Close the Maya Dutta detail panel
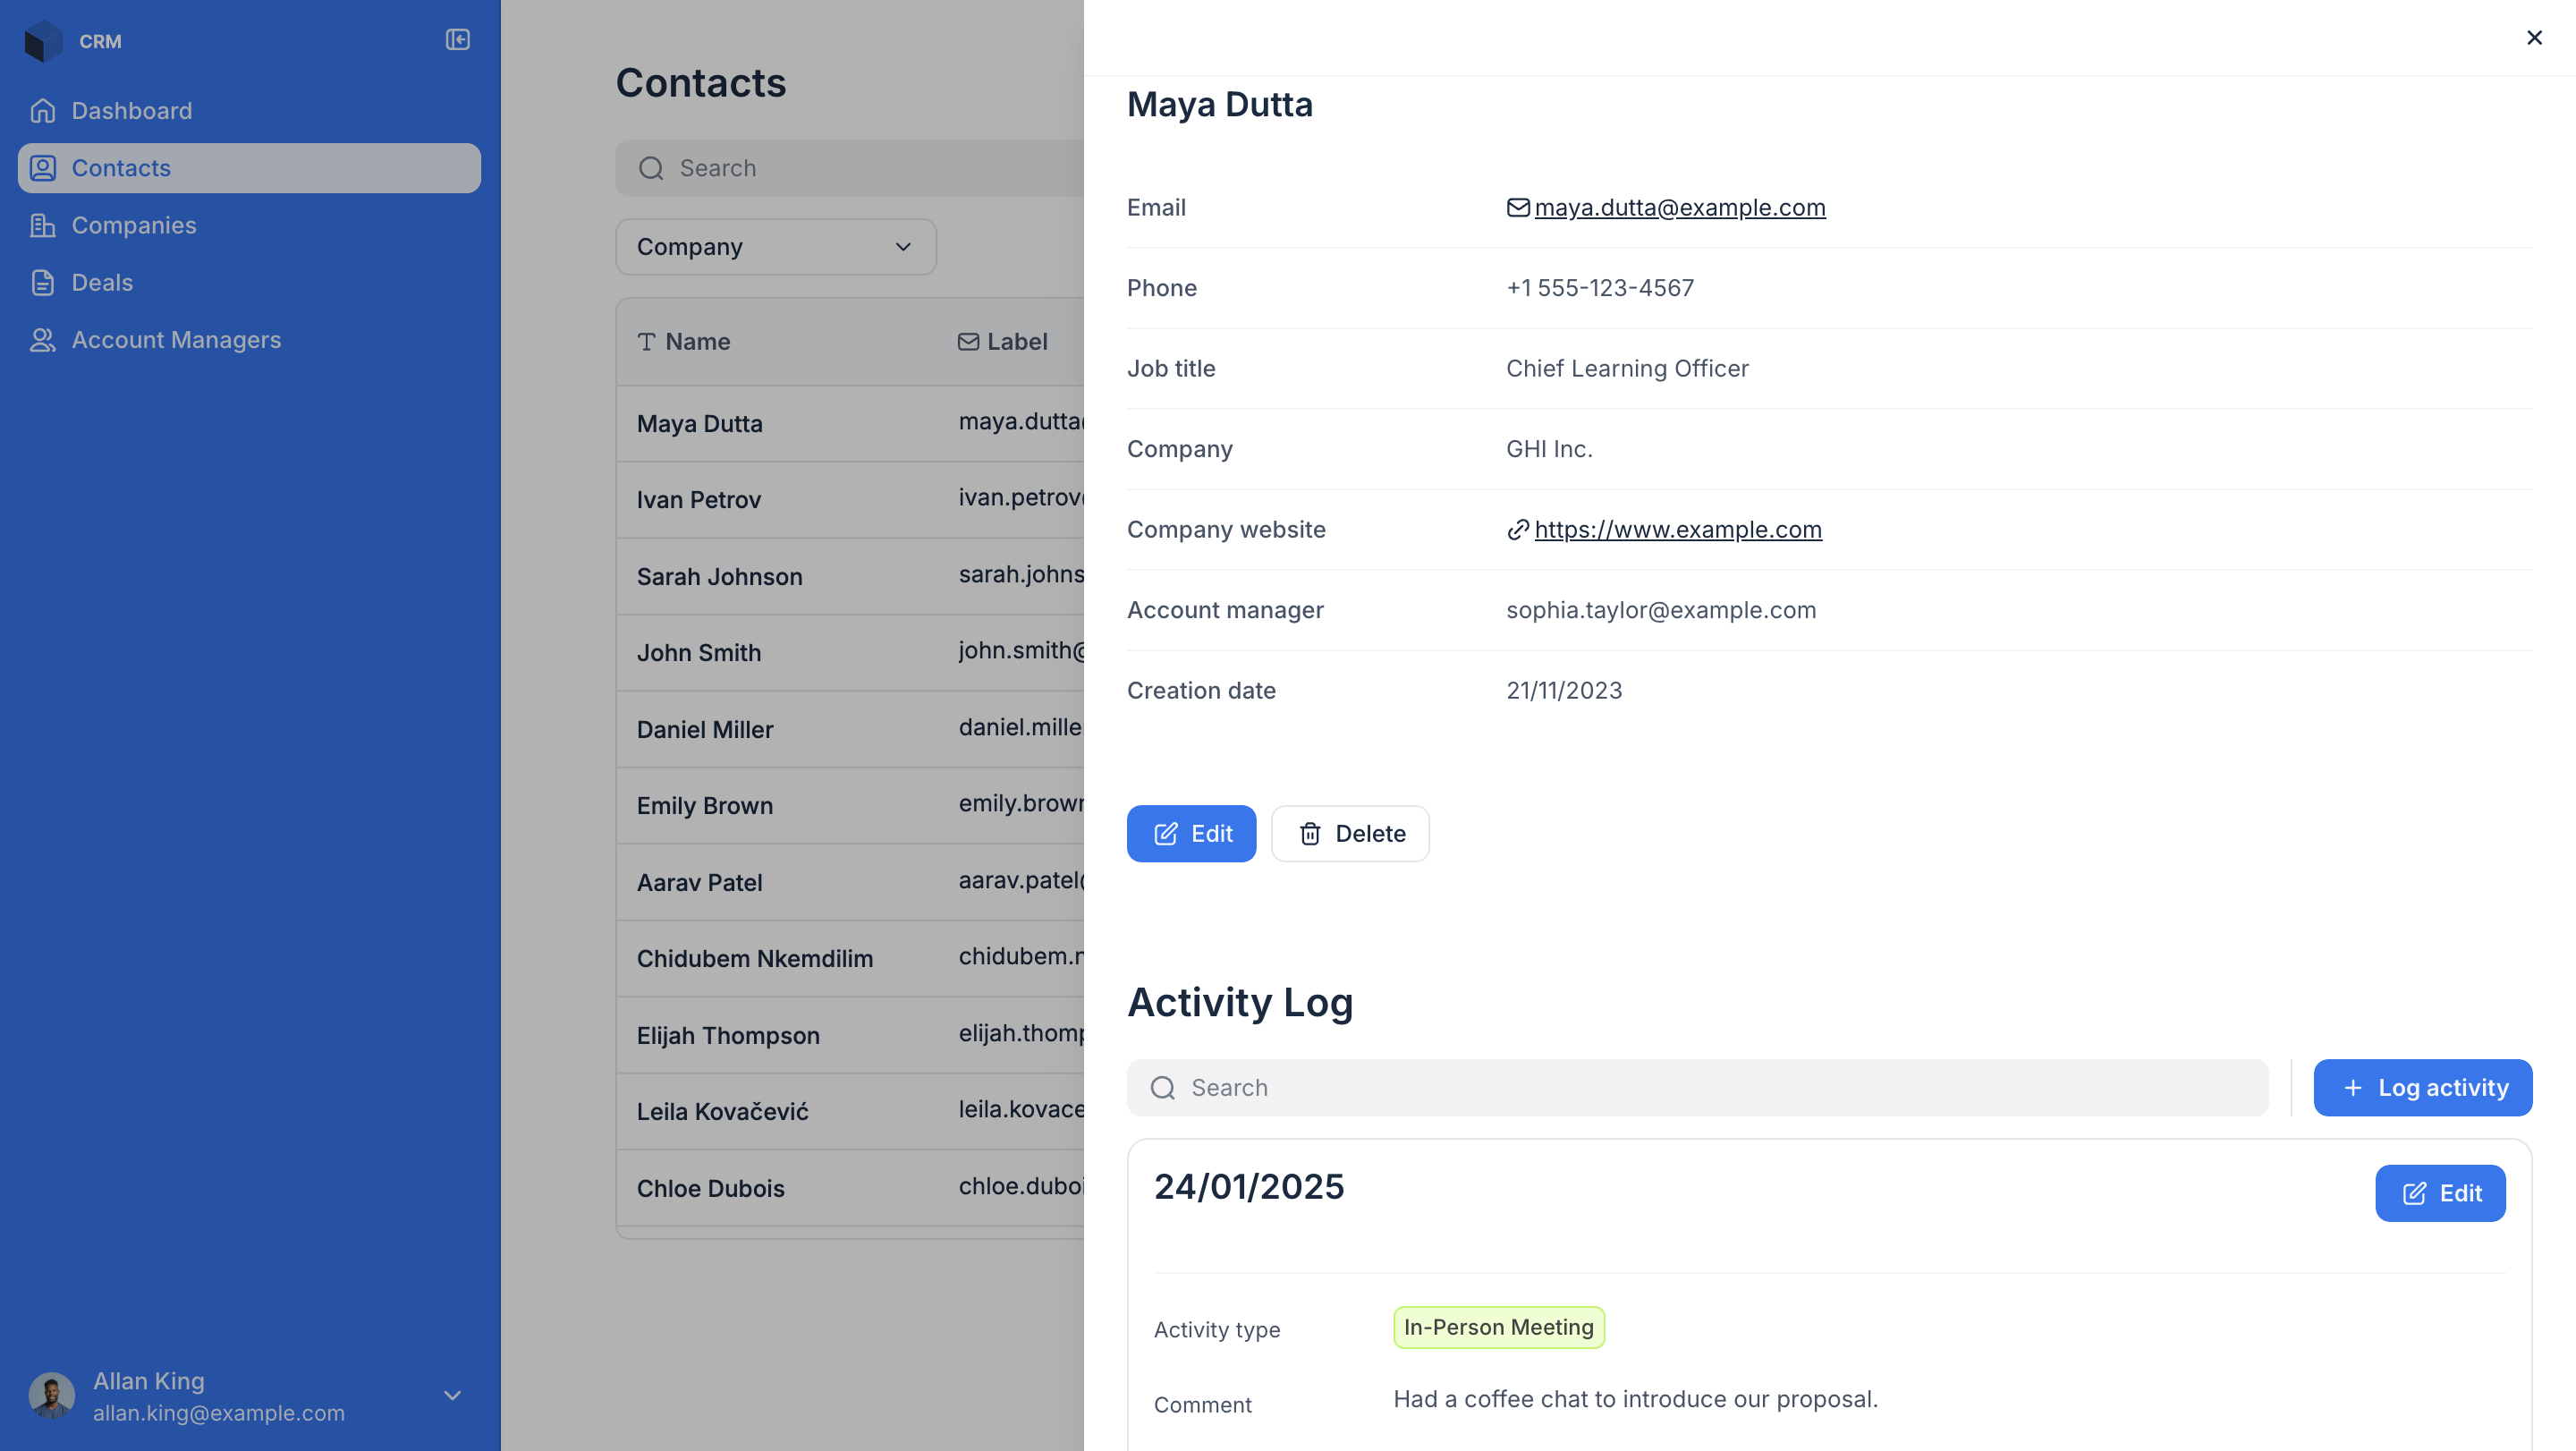Viewport: 2576px width, 1451px height. coord(2533,38)
